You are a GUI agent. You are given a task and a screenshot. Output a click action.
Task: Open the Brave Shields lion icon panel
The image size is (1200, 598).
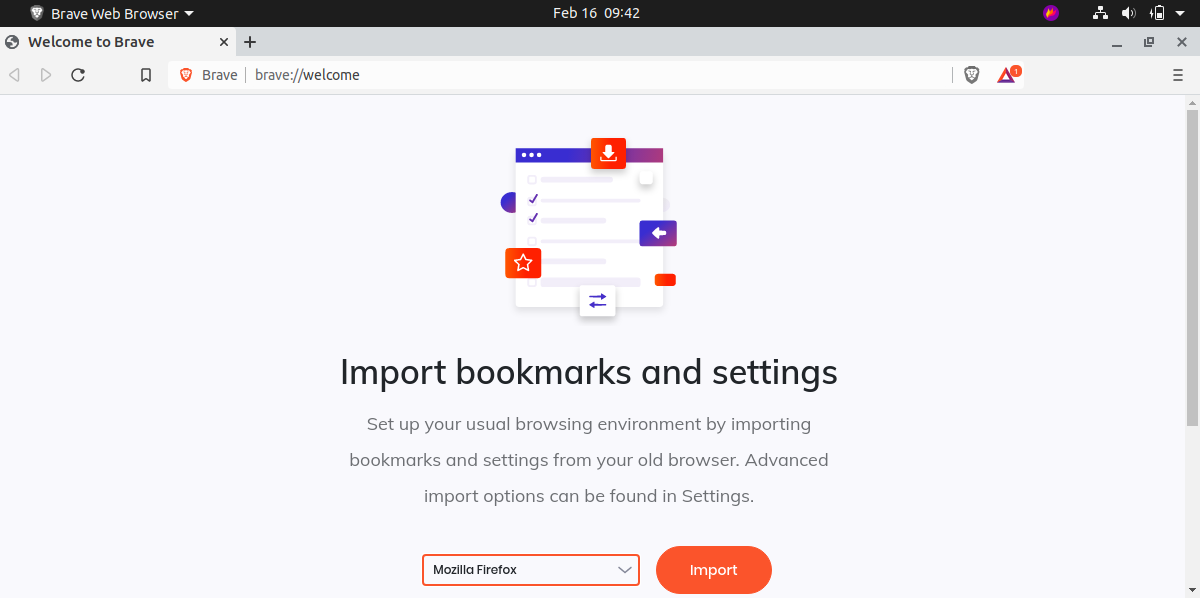coord(972,75)
